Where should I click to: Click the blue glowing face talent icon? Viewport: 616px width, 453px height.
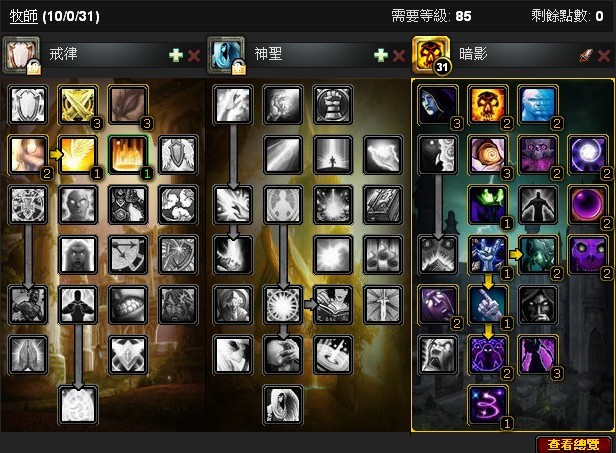537,105
